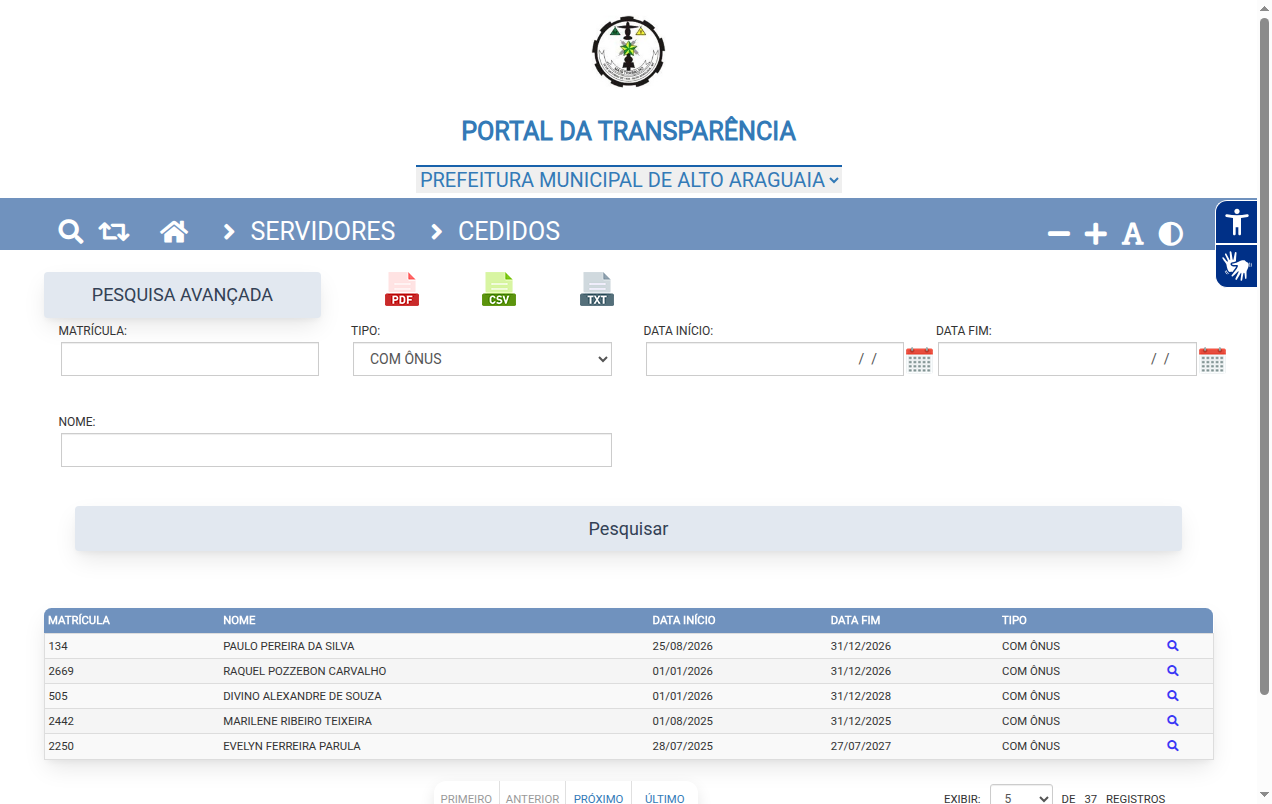Click the search magnifier icon in navbar
This screenshot has height=804, width=1272.
(70, 232)
